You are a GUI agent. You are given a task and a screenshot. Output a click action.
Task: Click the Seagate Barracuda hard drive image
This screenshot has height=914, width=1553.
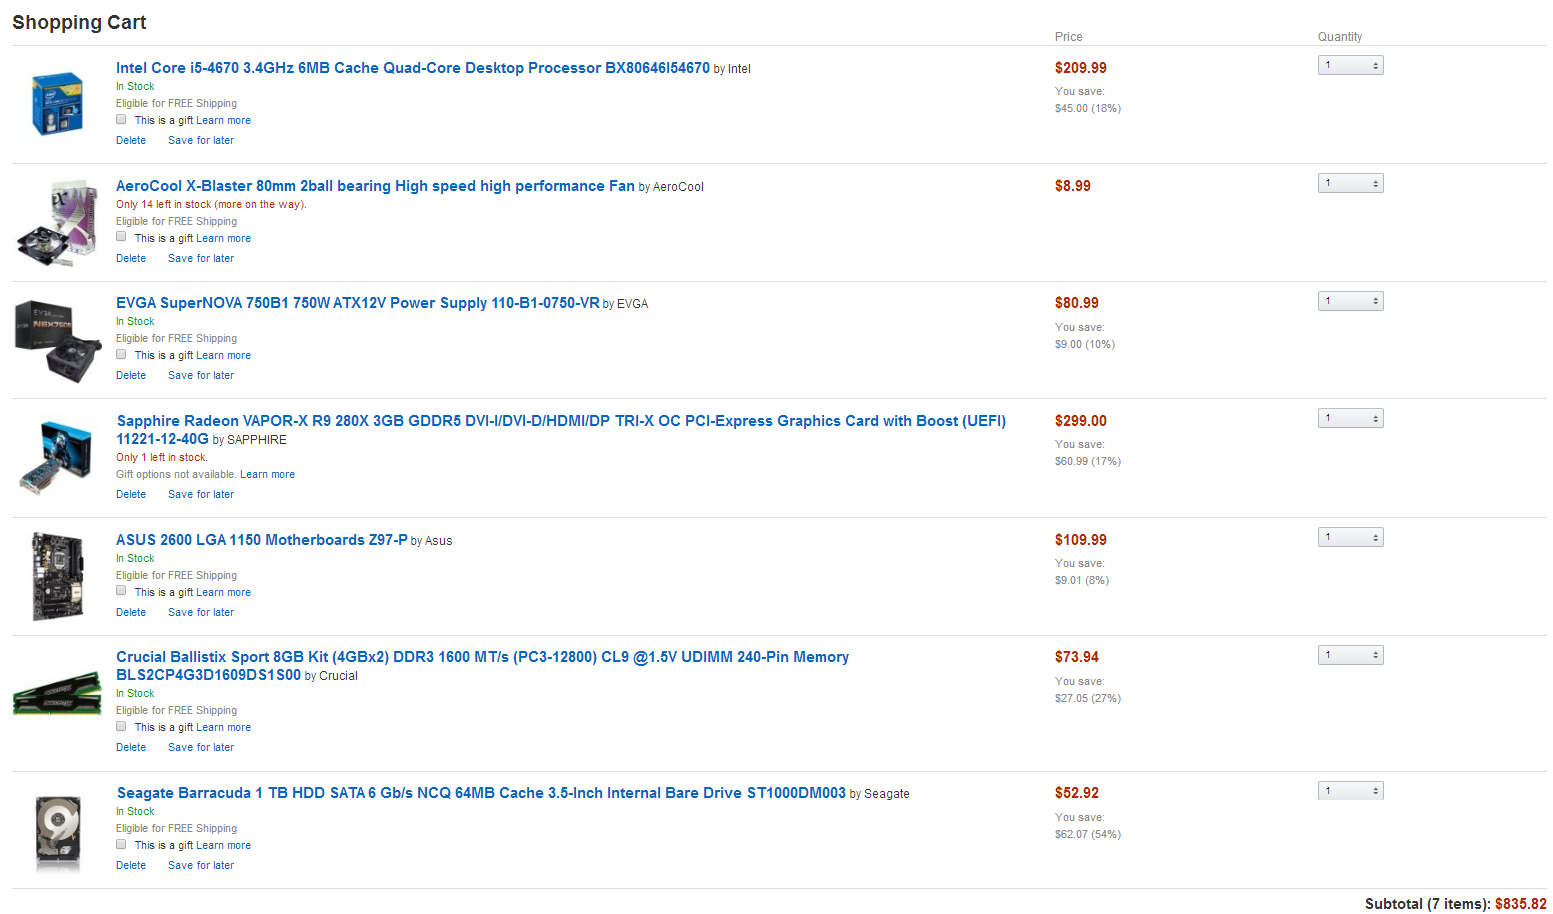tap(58, 830)
